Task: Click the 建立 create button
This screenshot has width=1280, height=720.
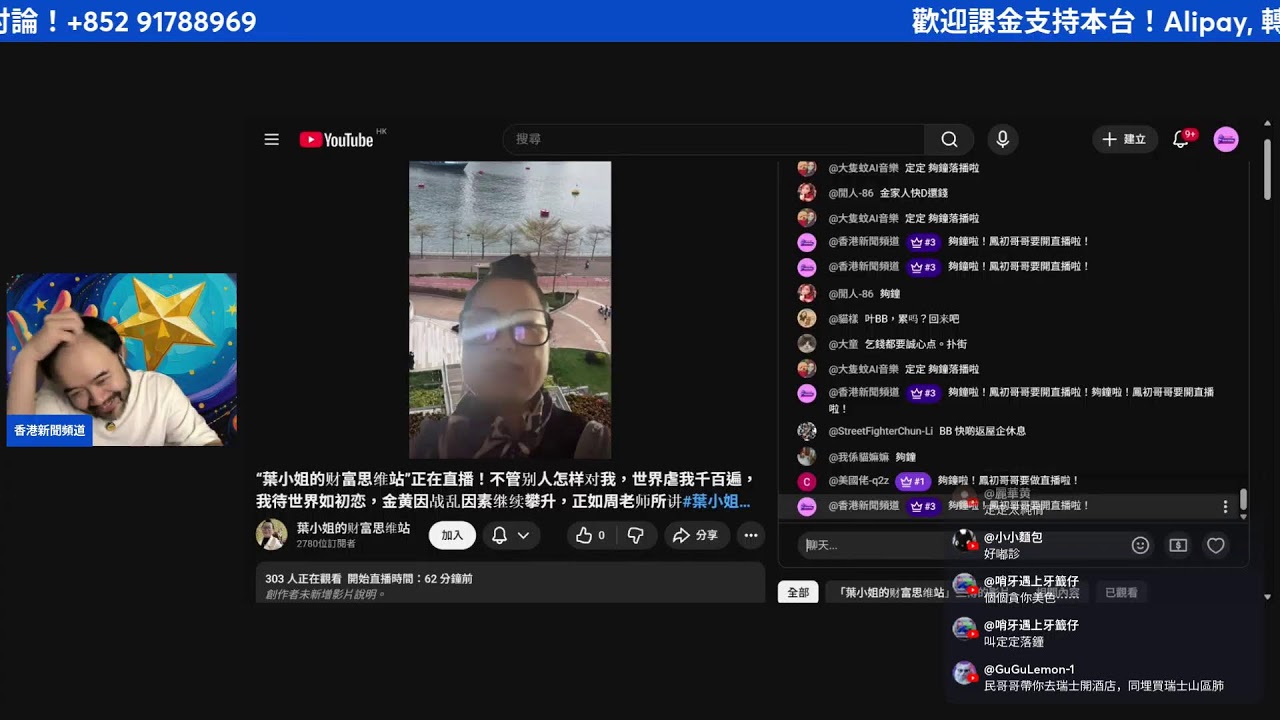Action: [1125, 140]
